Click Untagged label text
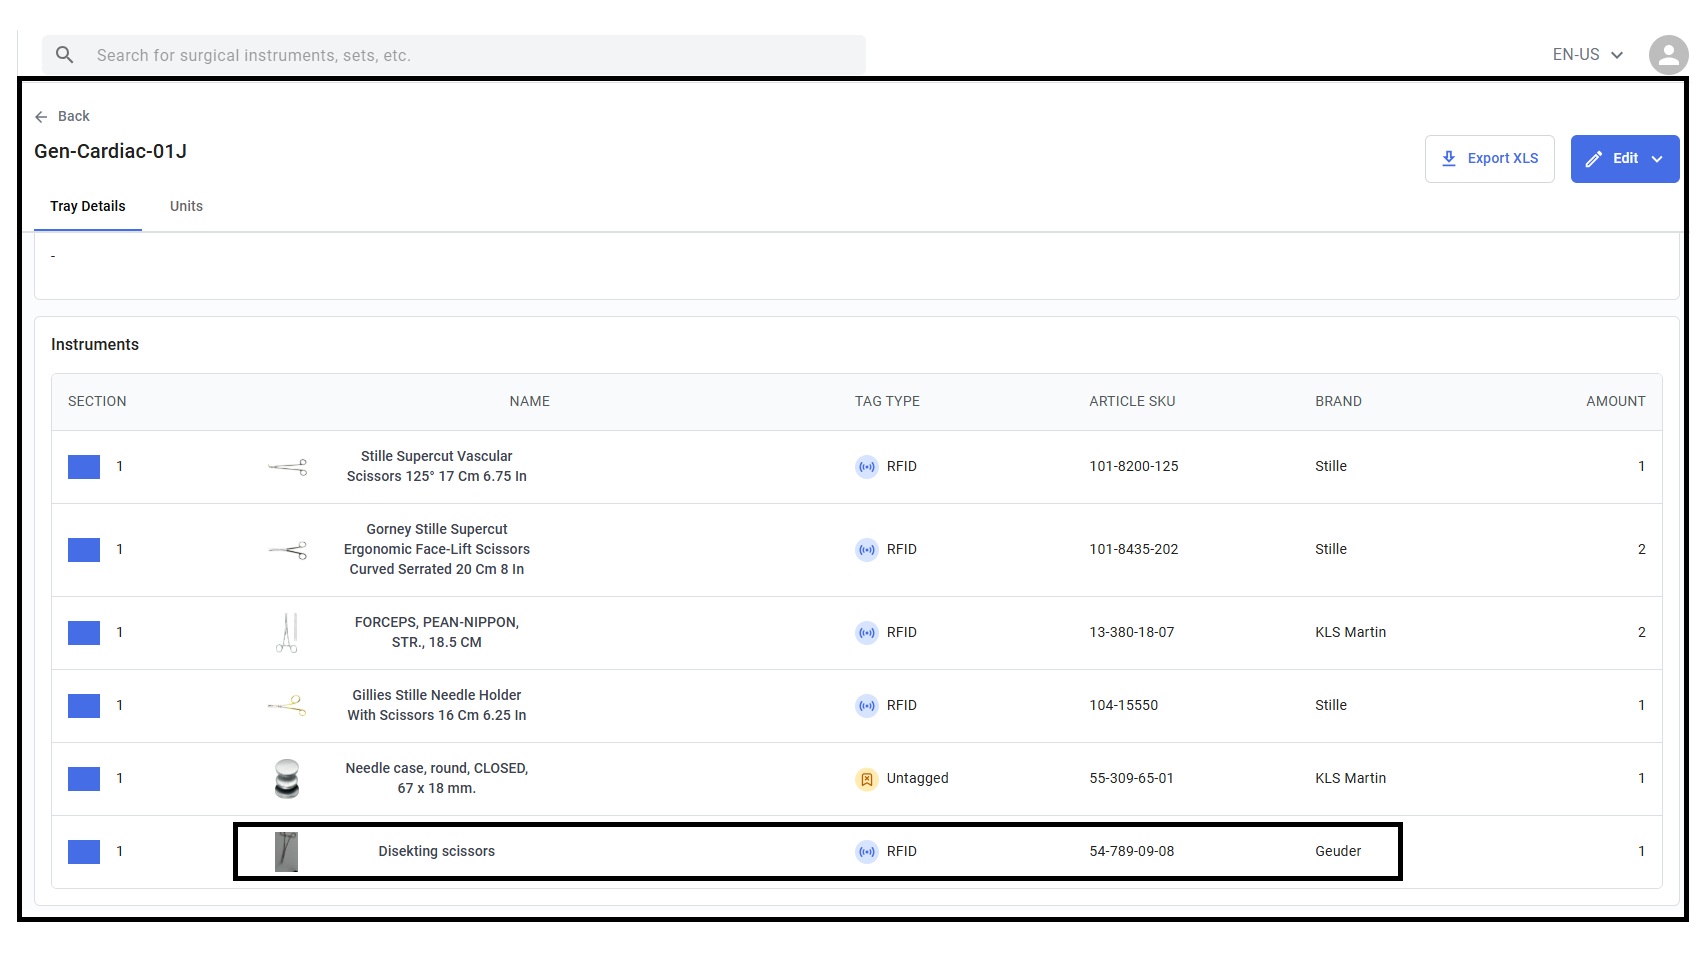This screenshot has width=1702, height=956. point(918,778)
